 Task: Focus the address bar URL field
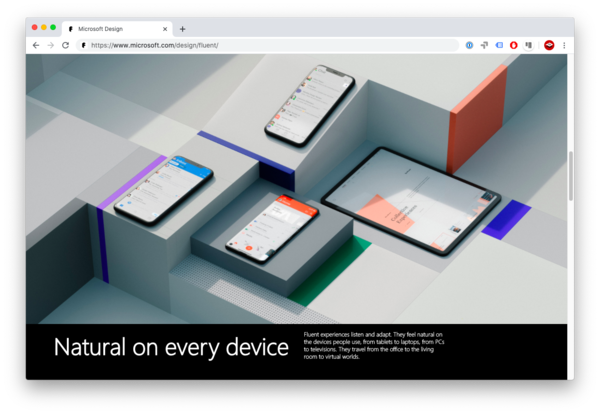pos(268,46)
